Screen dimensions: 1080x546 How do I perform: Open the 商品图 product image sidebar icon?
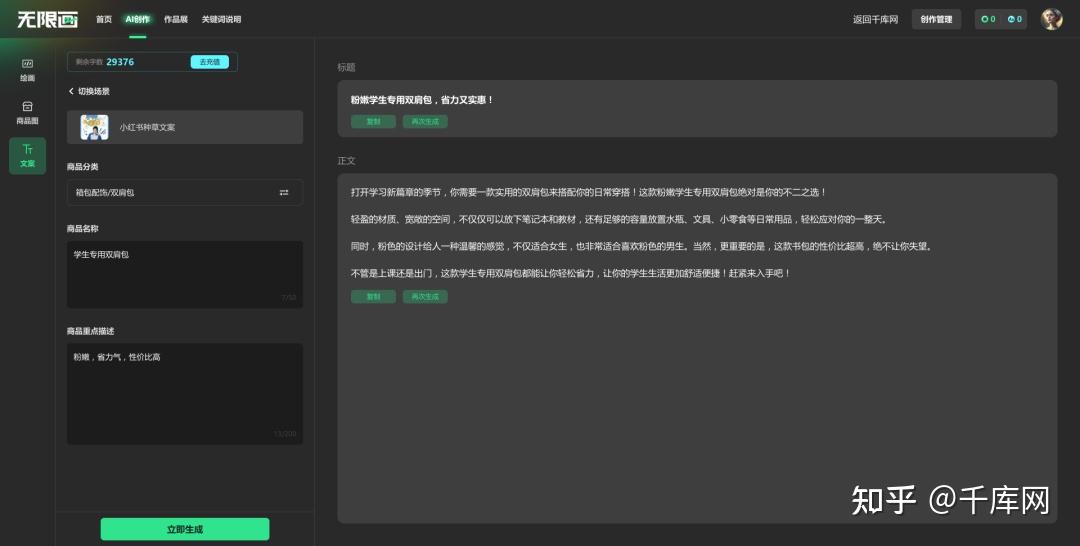point(27,112)
